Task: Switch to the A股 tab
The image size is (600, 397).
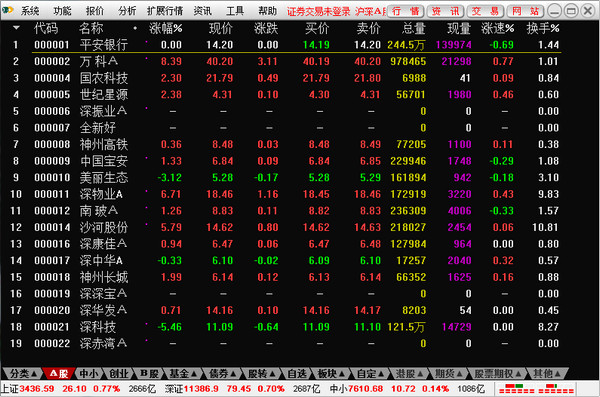Action: click(59, 373)
